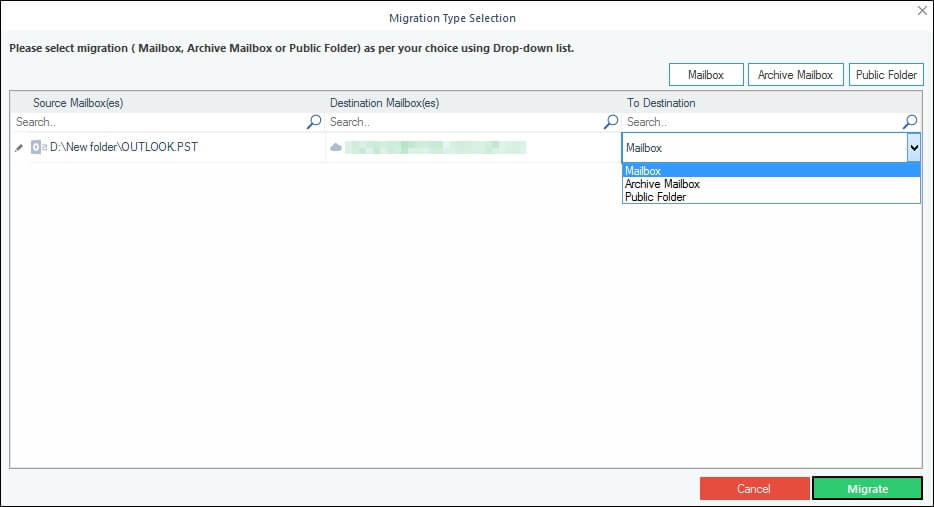Click the Outlook PST file icon

pyautogui.click(x=39, y=147)
